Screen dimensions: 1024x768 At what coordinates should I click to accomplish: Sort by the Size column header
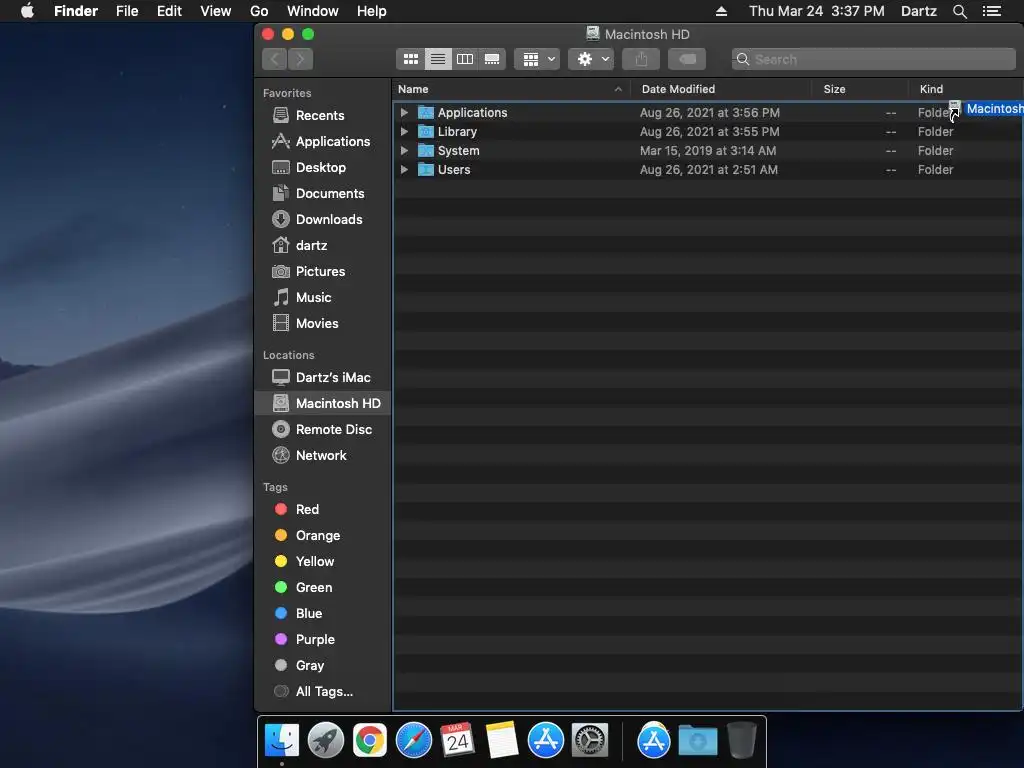pos(859,89)
